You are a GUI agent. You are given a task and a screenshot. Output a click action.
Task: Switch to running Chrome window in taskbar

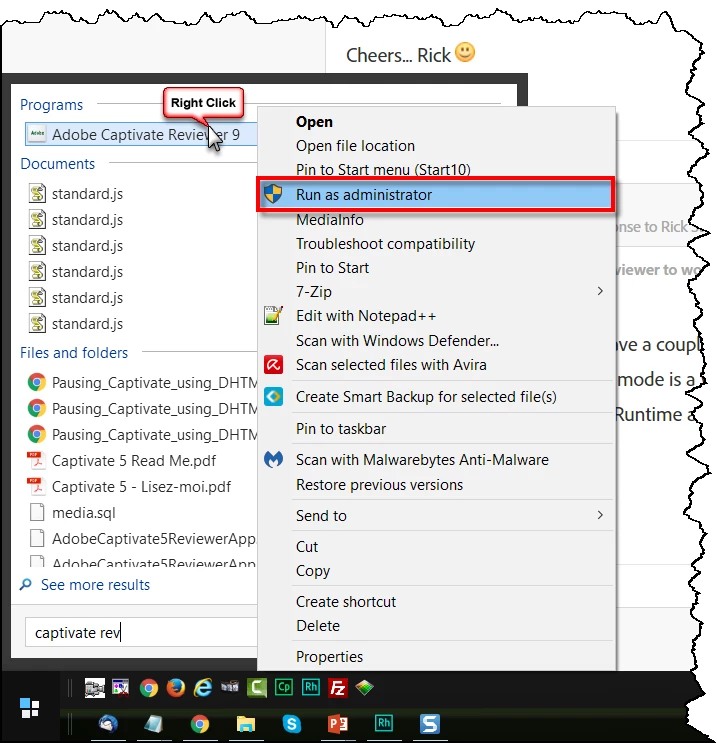200,724
